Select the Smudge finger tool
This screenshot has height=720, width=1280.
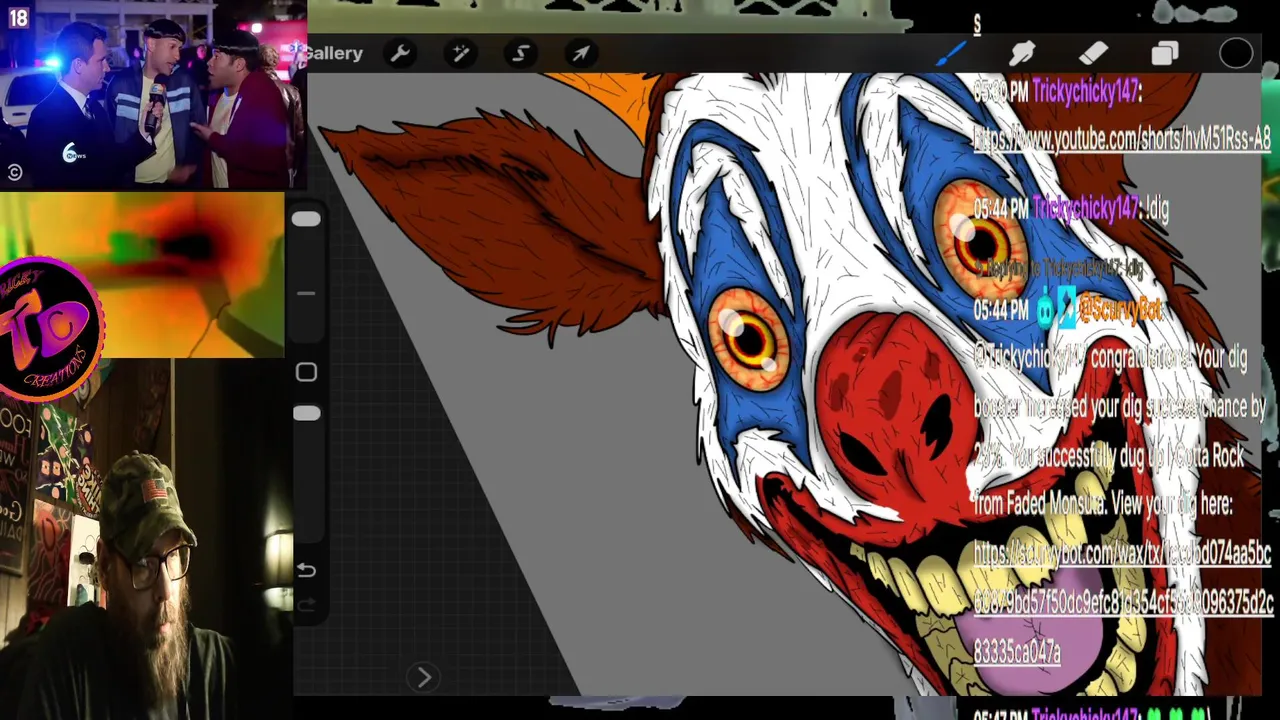(1022, 54)
